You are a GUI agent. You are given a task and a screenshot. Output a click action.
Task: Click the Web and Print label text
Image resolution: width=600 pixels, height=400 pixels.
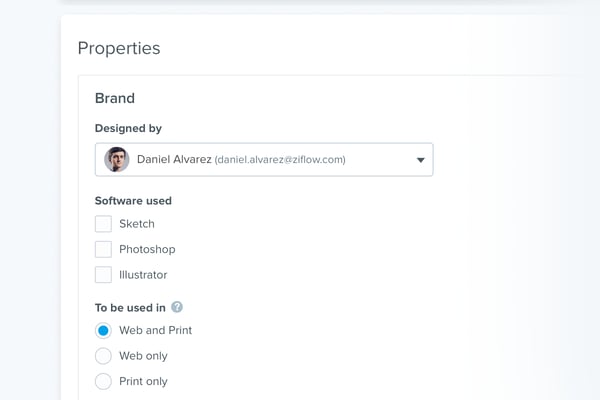click(x=155, y=330)
